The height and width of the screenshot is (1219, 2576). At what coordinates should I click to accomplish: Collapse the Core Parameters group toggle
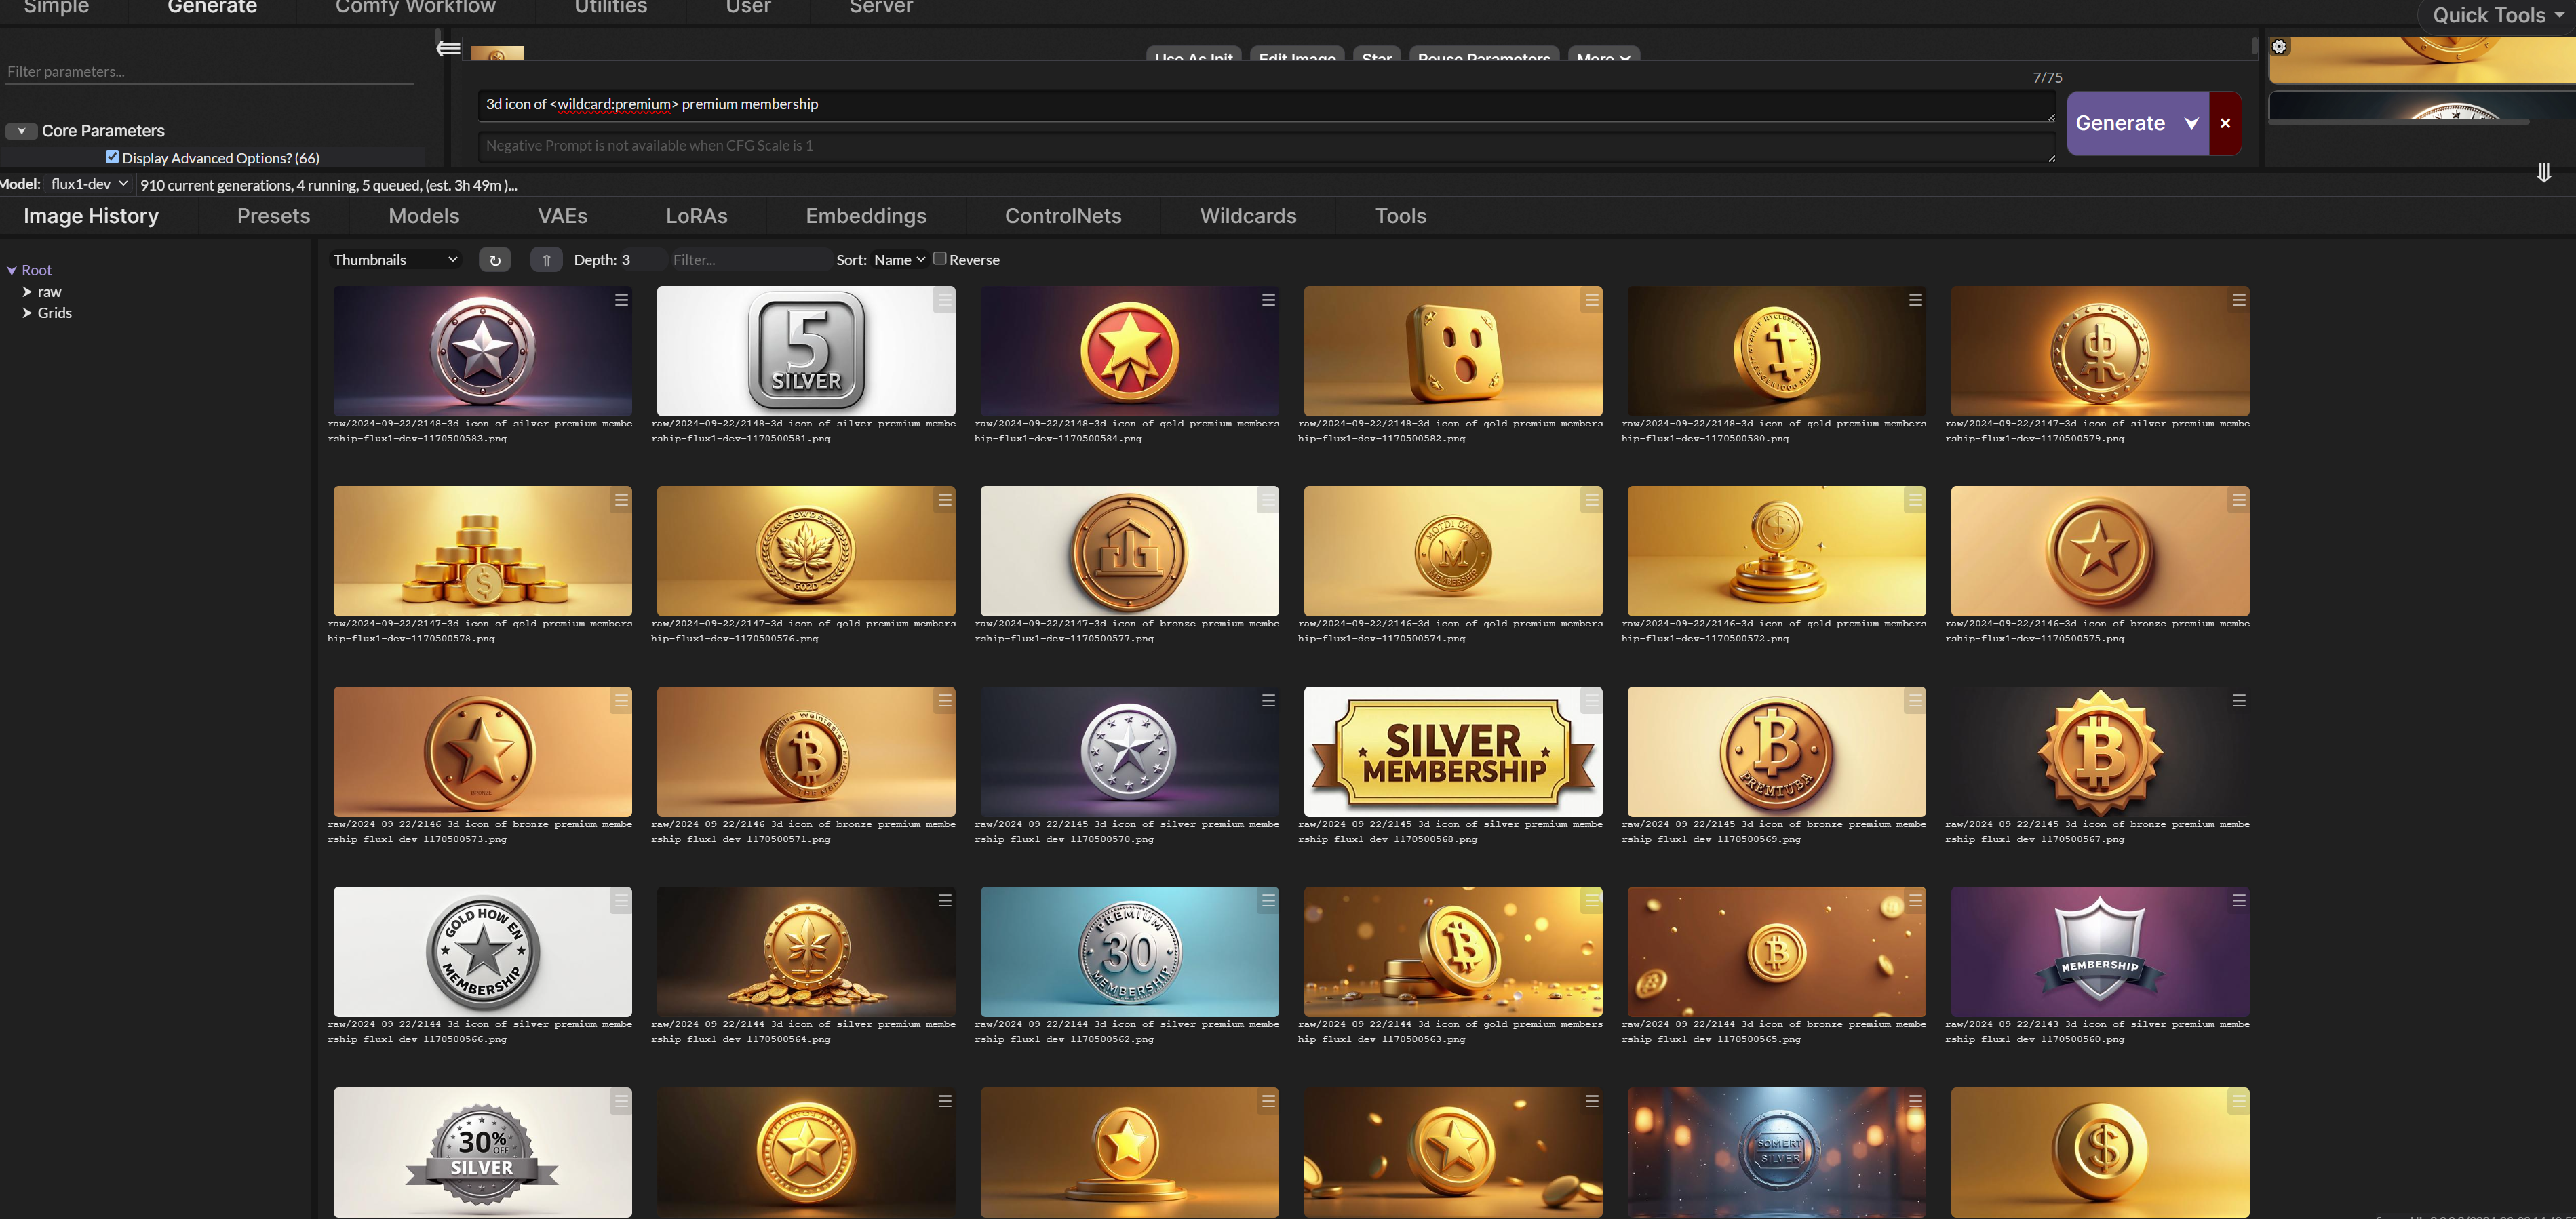tap(21, 131)
